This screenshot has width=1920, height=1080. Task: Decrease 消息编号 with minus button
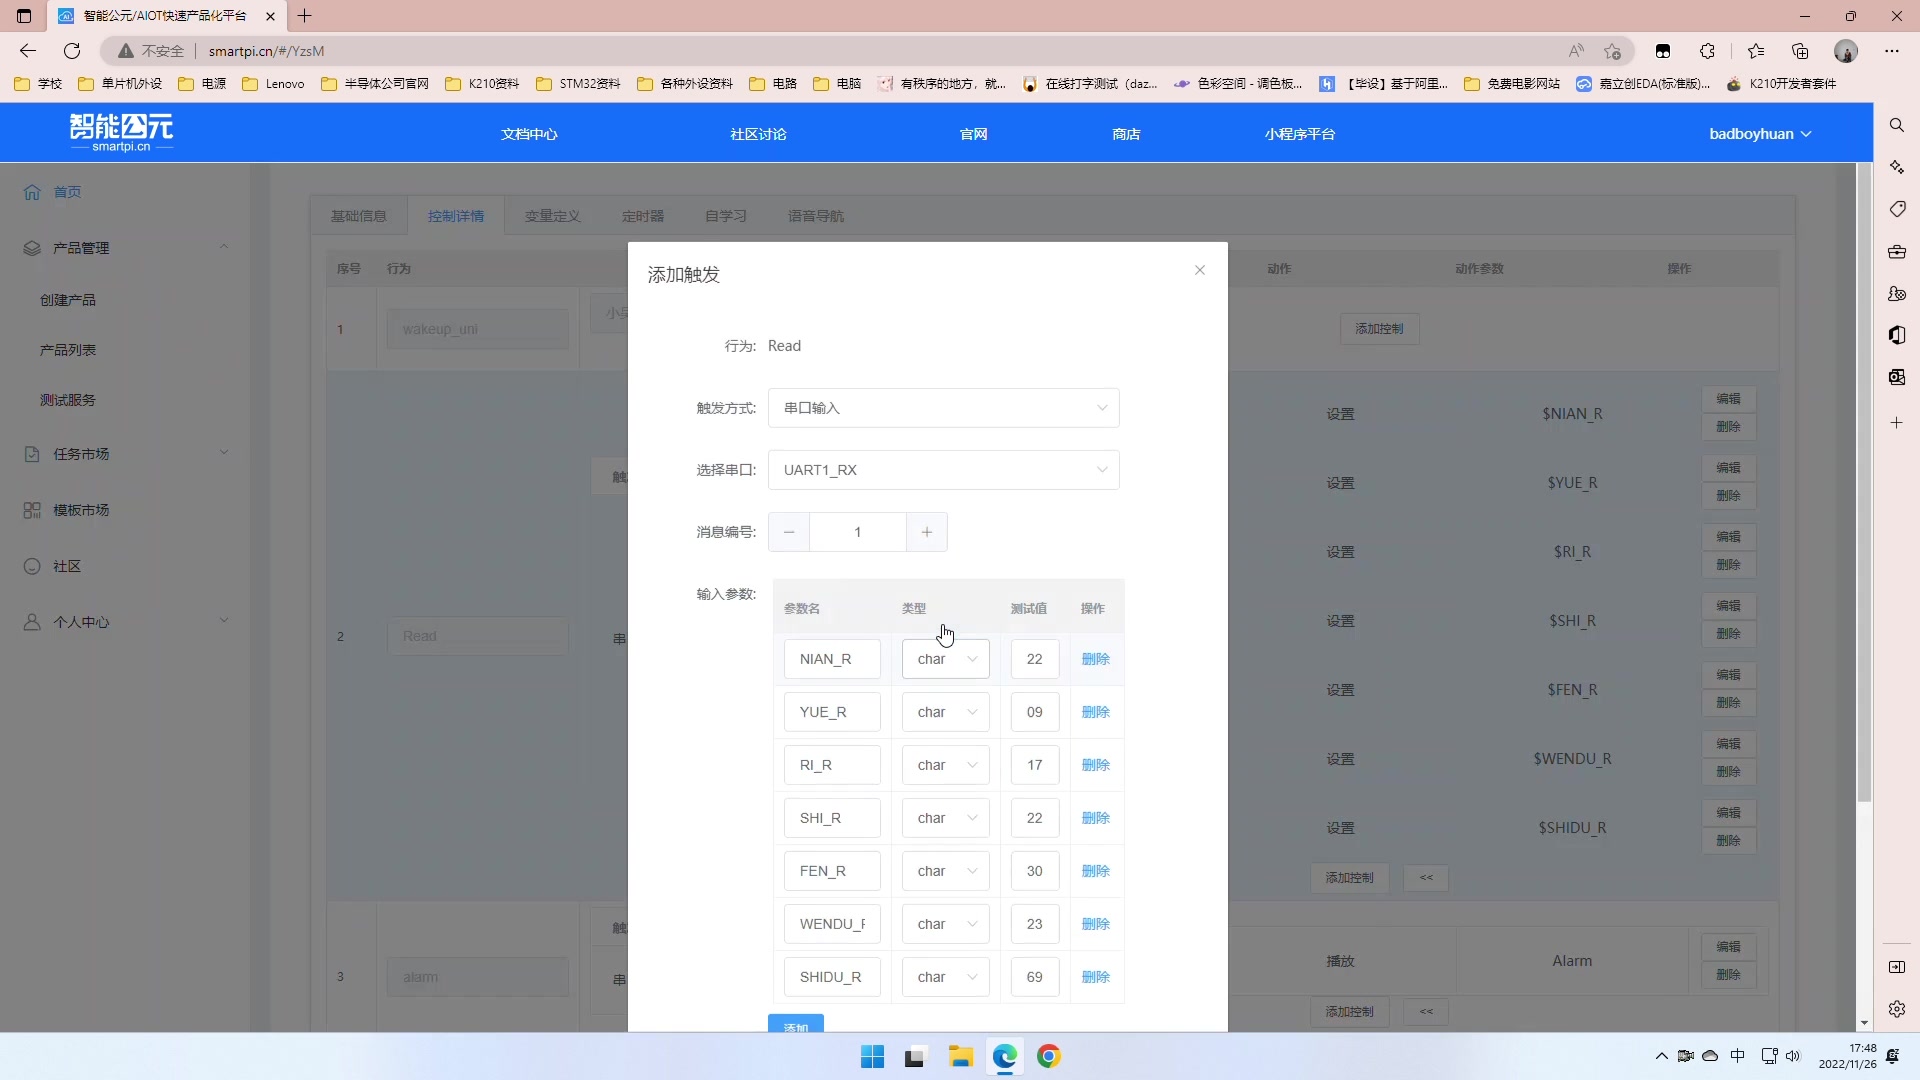(x=789, y=532)
